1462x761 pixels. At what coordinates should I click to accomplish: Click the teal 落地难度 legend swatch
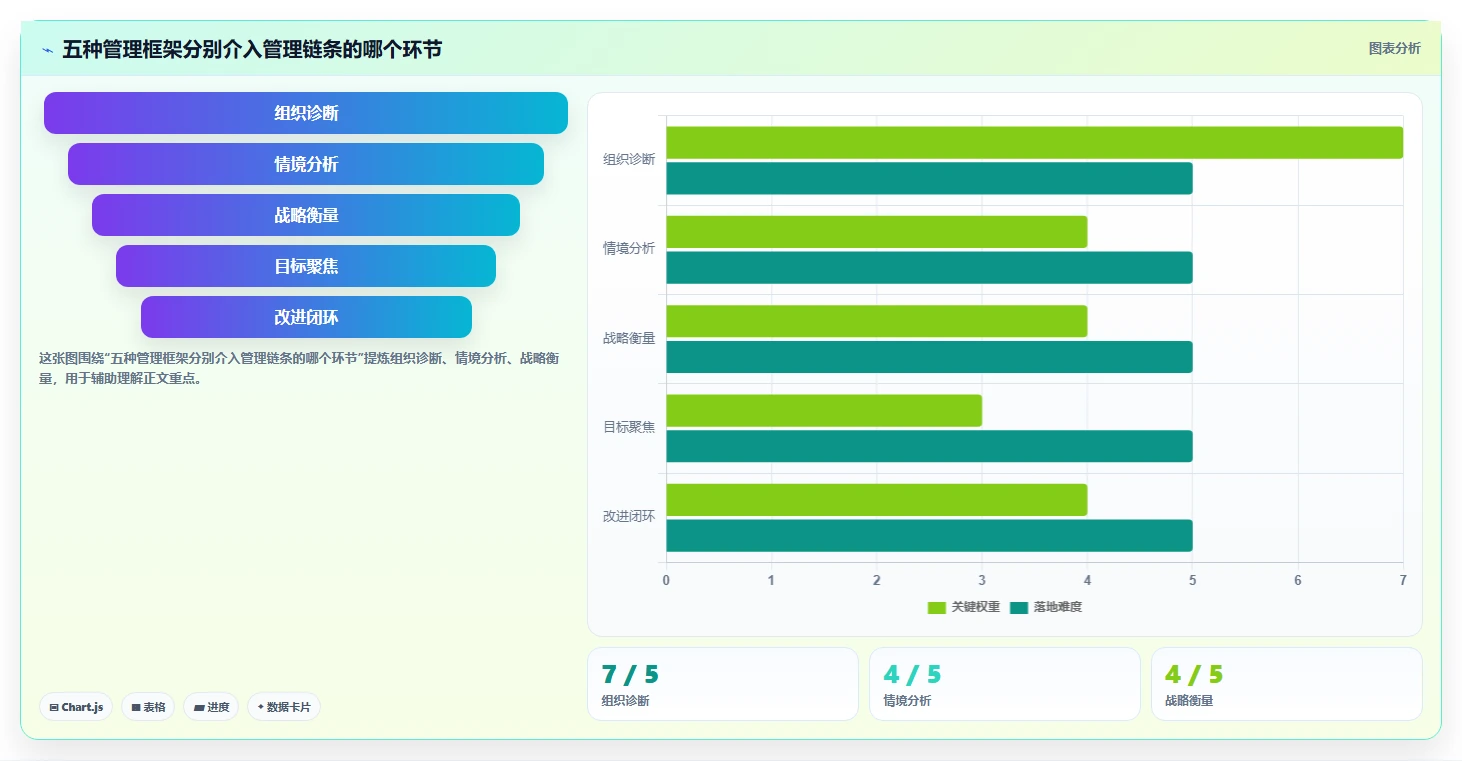tap(1019, 607)
